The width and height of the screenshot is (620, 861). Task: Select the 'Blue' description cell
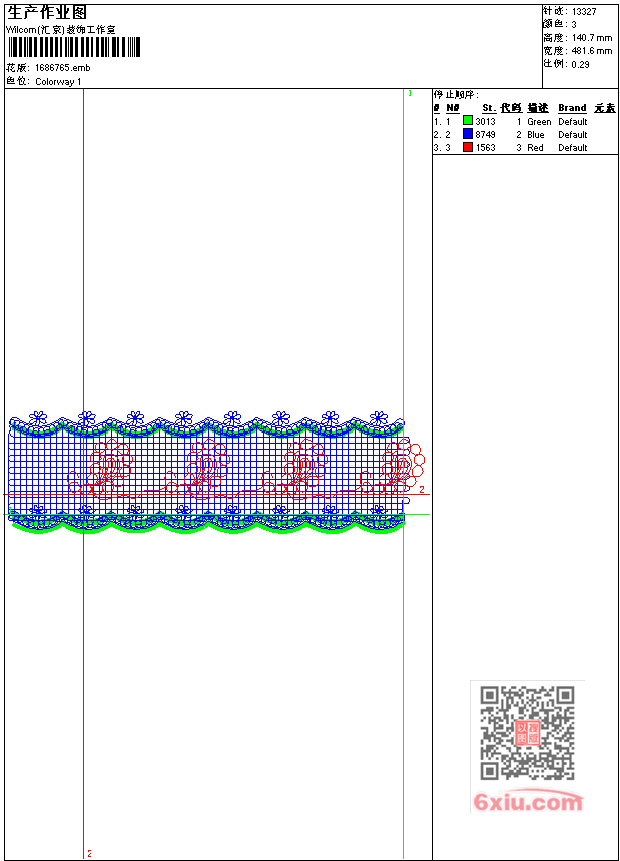coord(535,135)
